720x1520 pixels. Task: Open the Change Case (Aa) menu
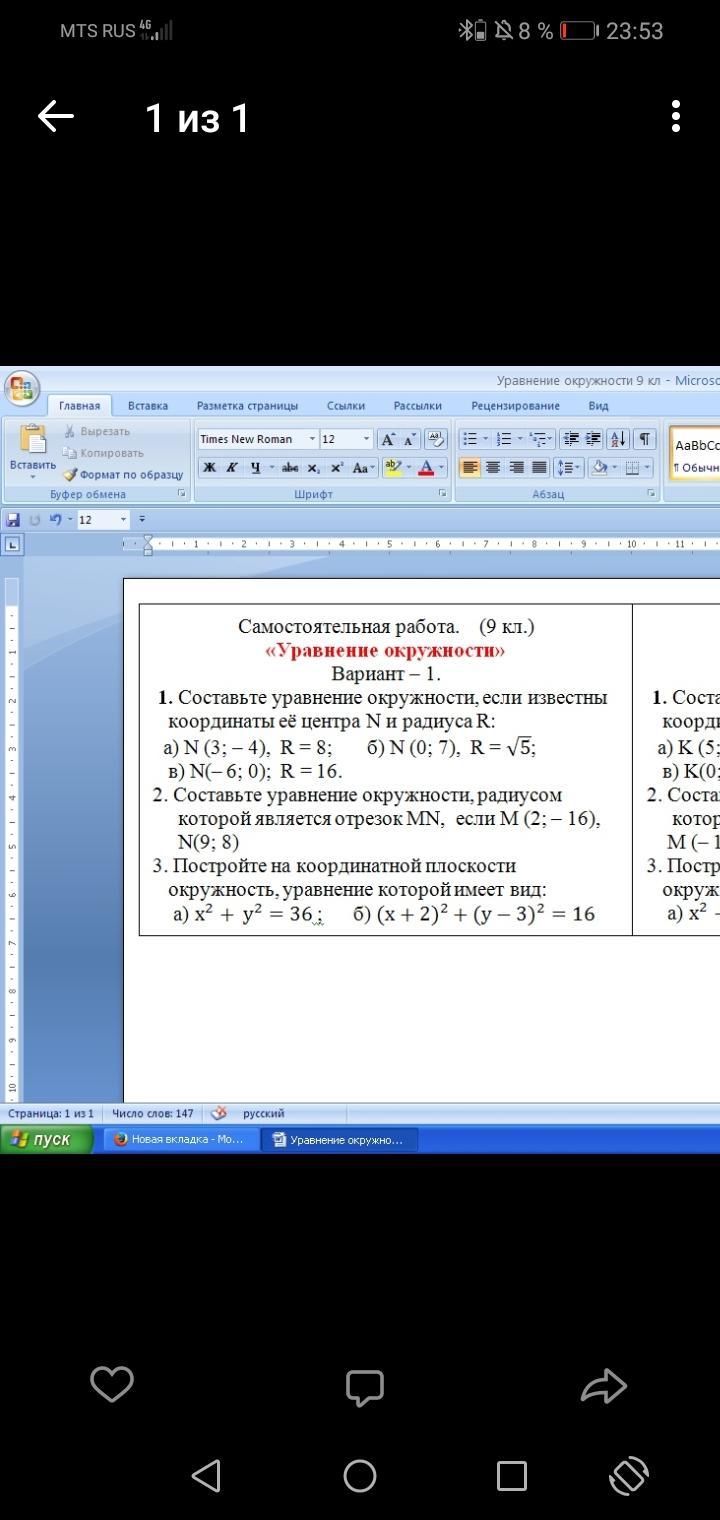pos(362,467)
